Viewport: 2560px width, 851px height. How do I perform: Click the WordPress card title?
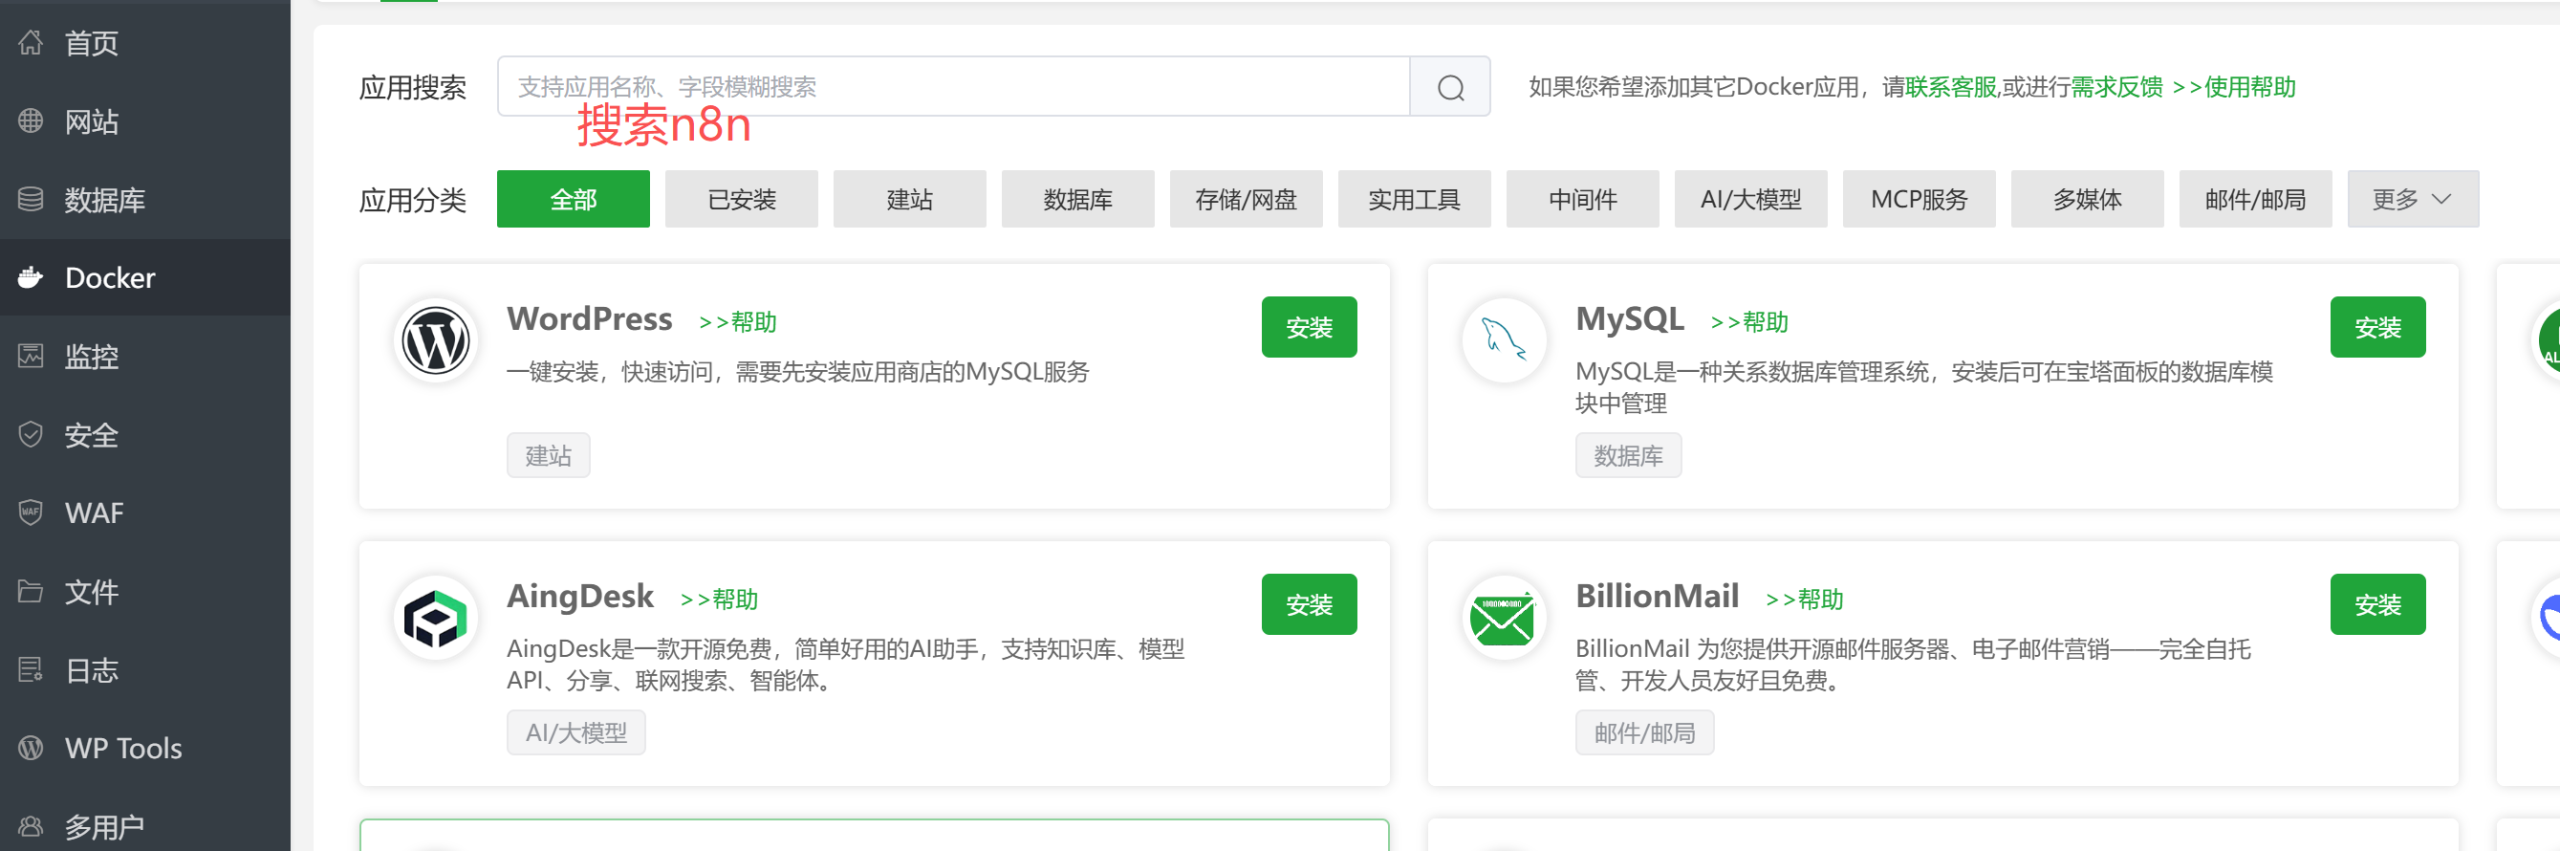tap(589, 319)
